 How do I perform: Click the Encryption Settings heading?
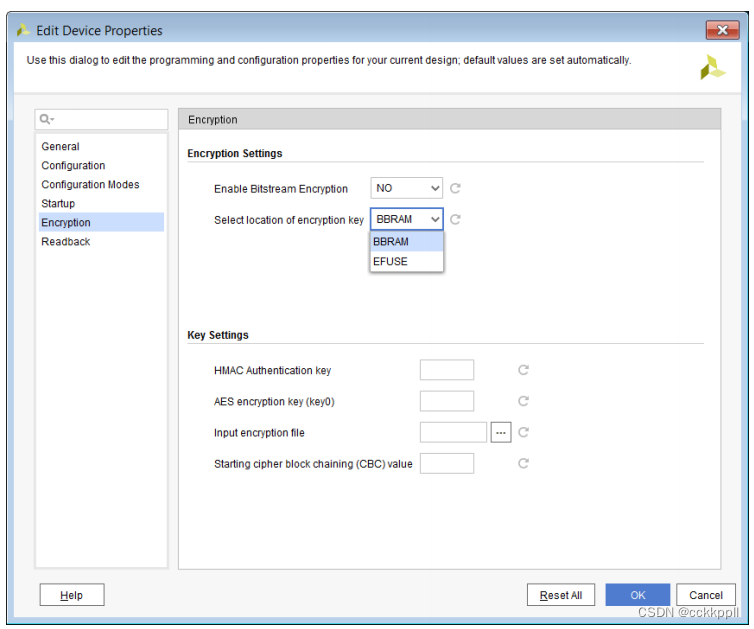[x=235, y=153]
